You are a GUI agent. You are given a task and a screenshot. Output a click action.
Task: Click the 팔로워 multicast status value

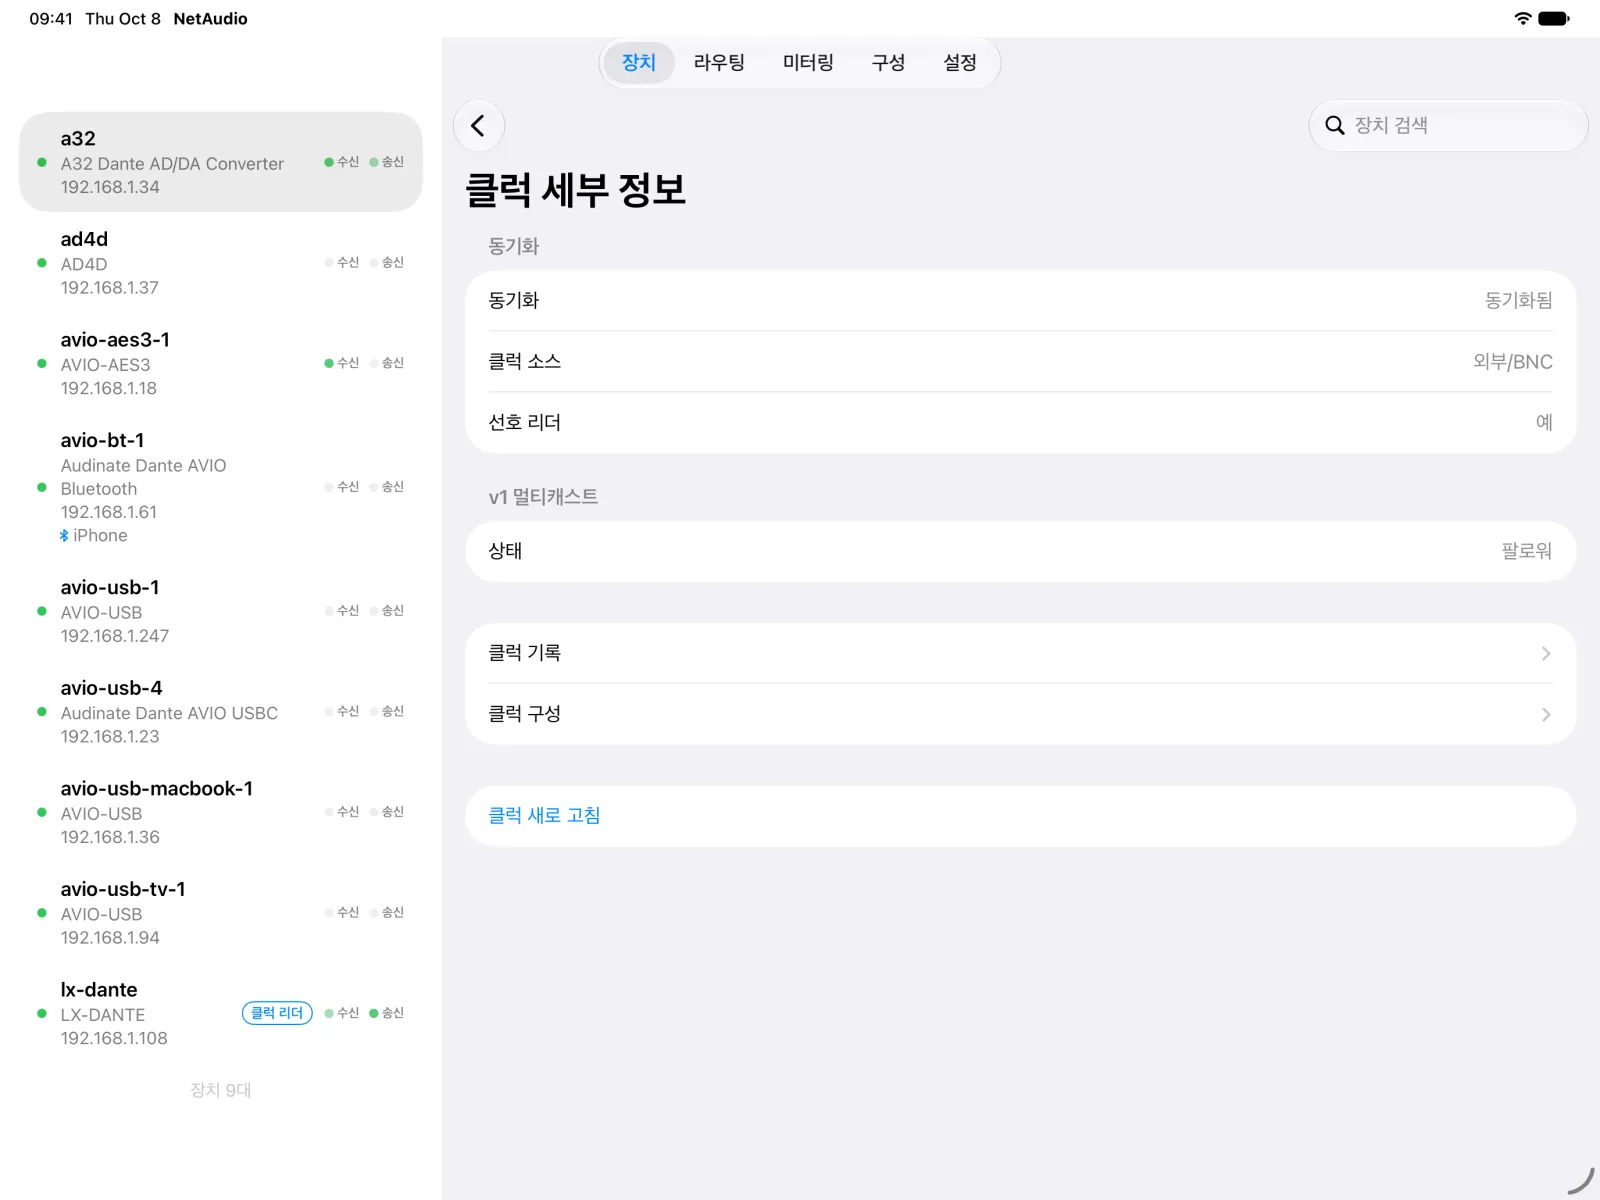click(x=1526, y=551)
